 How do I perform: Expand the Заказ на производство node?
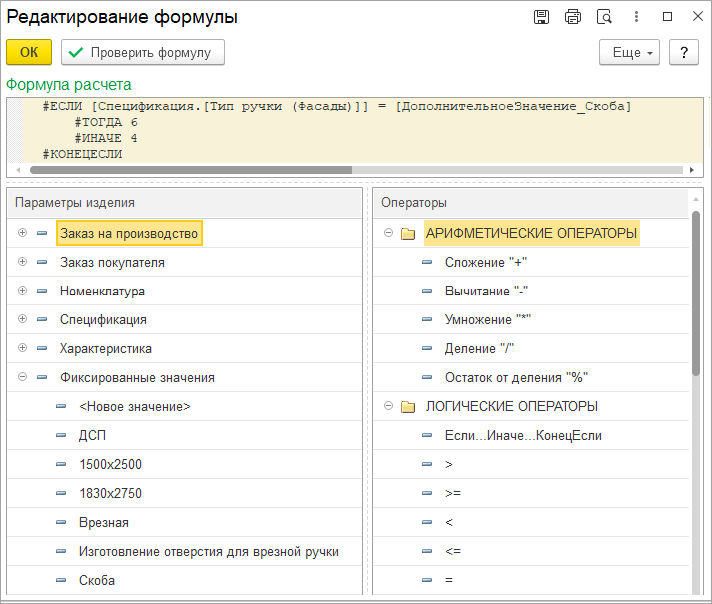click(x=22, y=233)
